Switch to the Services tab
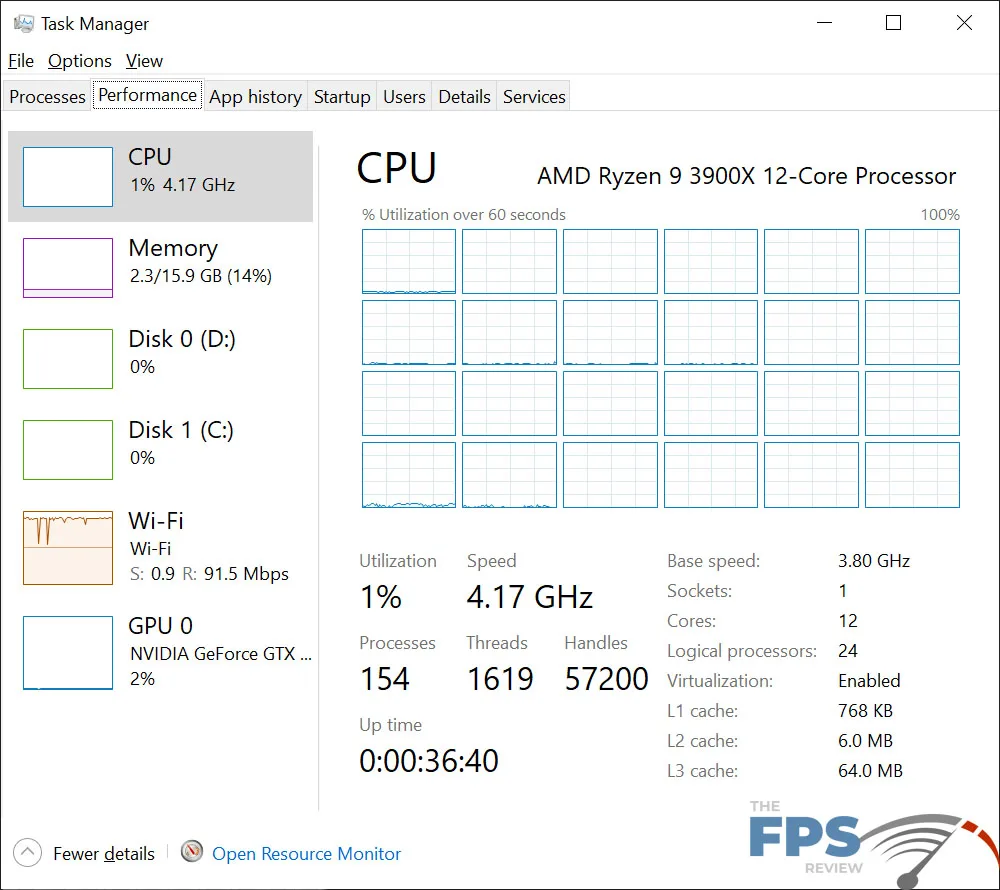The image size is (1000, 890). click(534, 96)
